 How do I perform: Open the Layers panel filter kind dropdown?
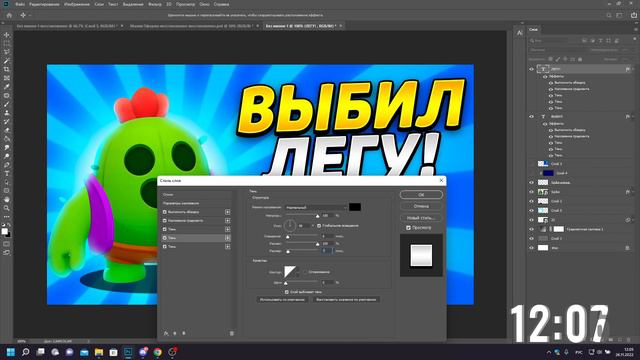[553, 41]
